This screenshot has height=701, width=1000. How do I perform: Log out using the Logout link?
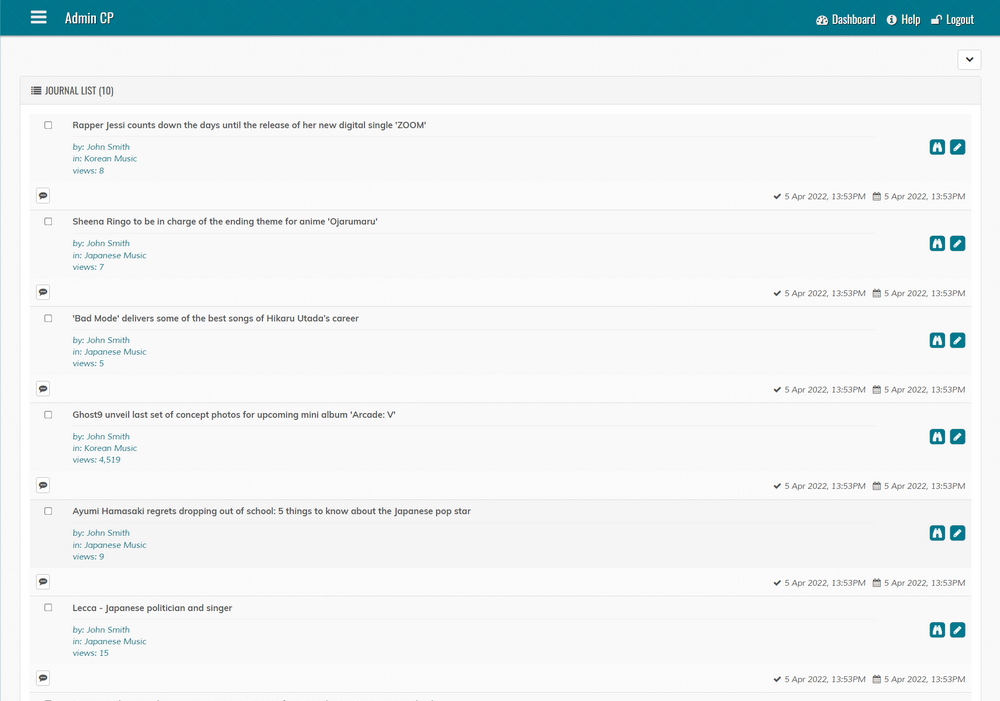952,20
